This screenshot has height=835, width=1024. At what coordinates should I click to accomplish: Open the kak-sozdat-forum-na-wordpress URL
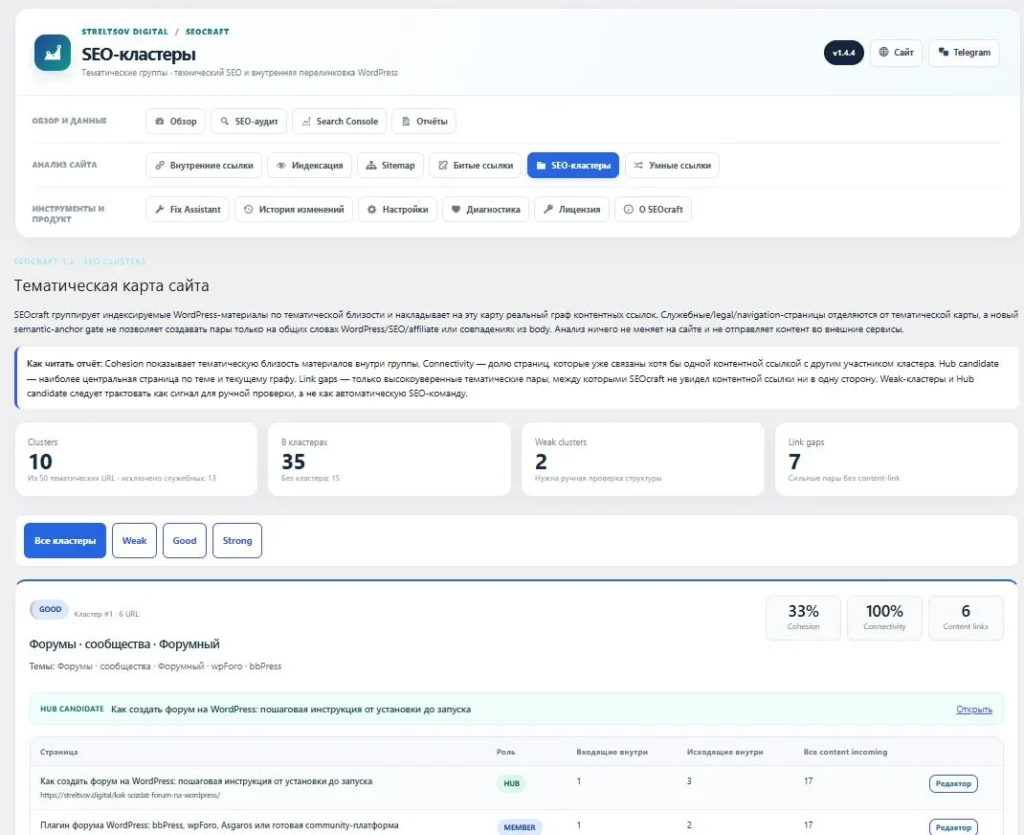click(x=130, y=795)
